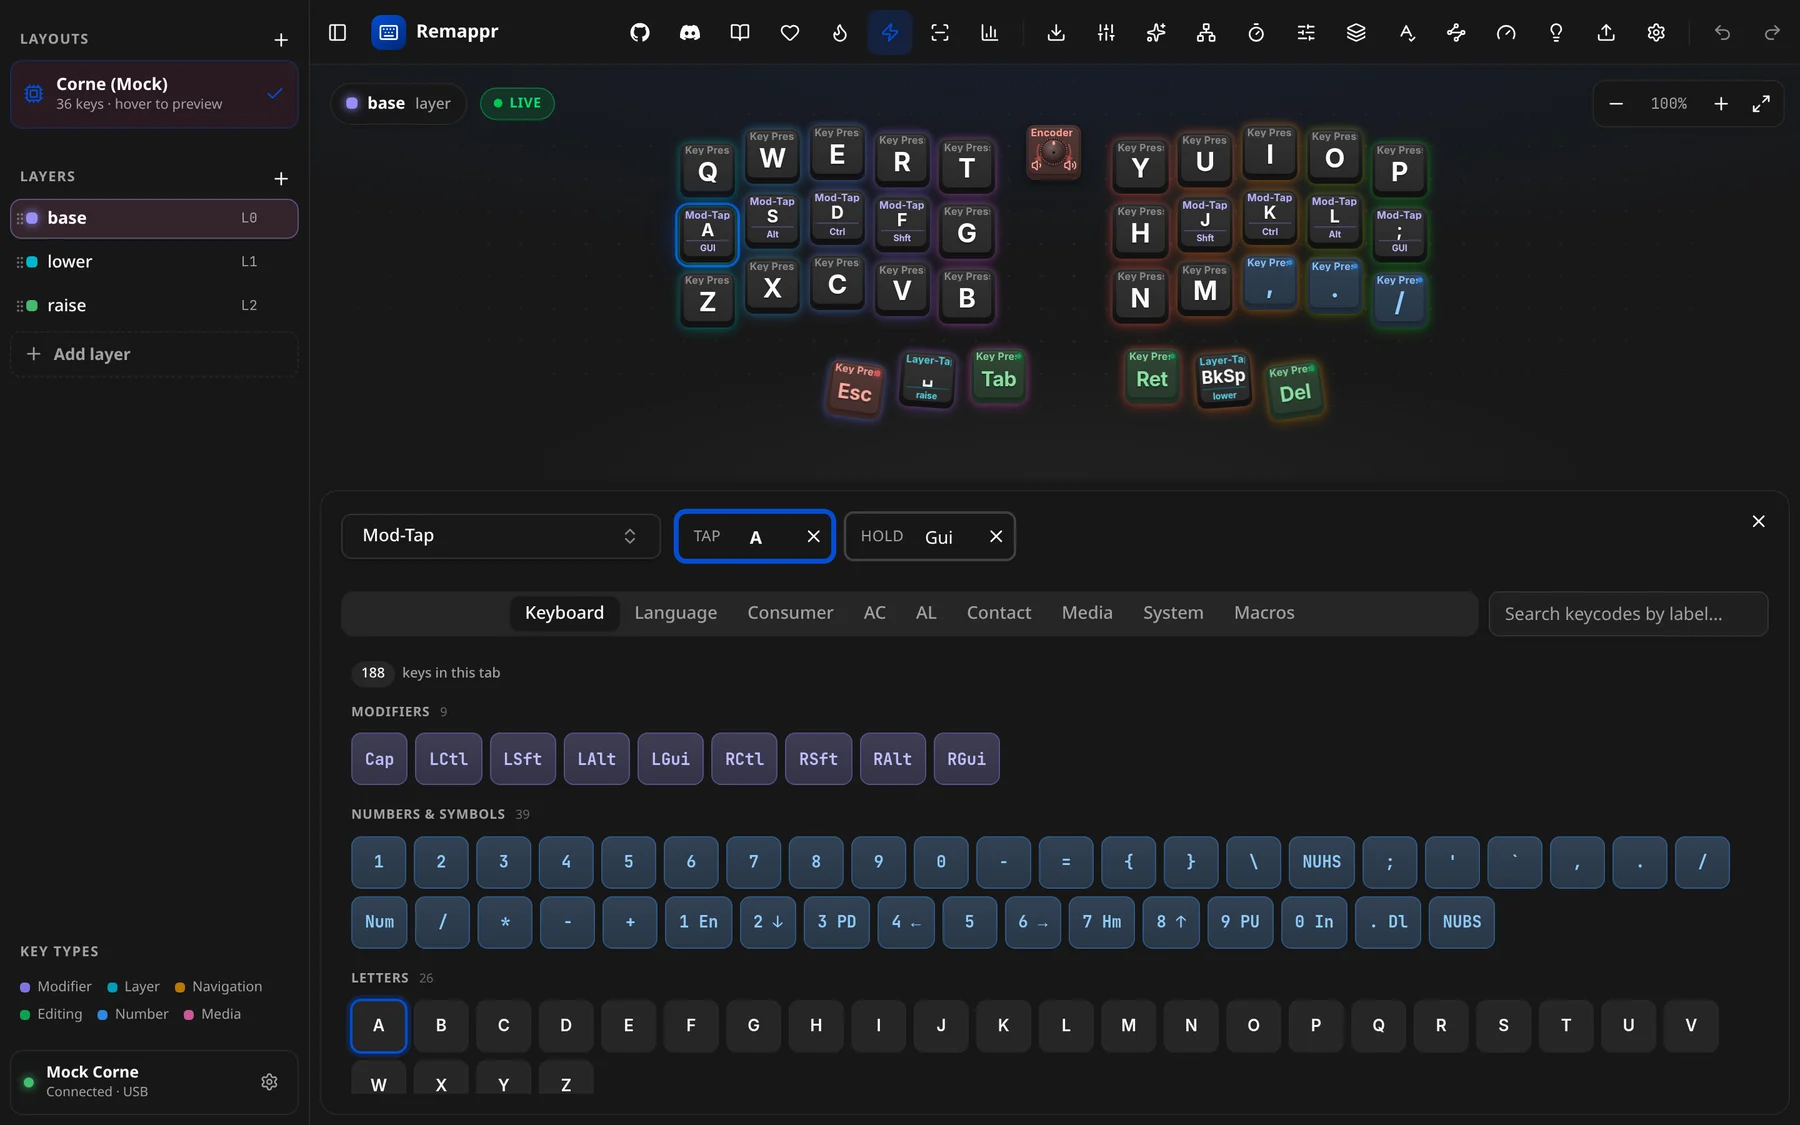Open the GitHub repository icon
This screenshot has width=1800, height=1125.
(x=640, y=33)
